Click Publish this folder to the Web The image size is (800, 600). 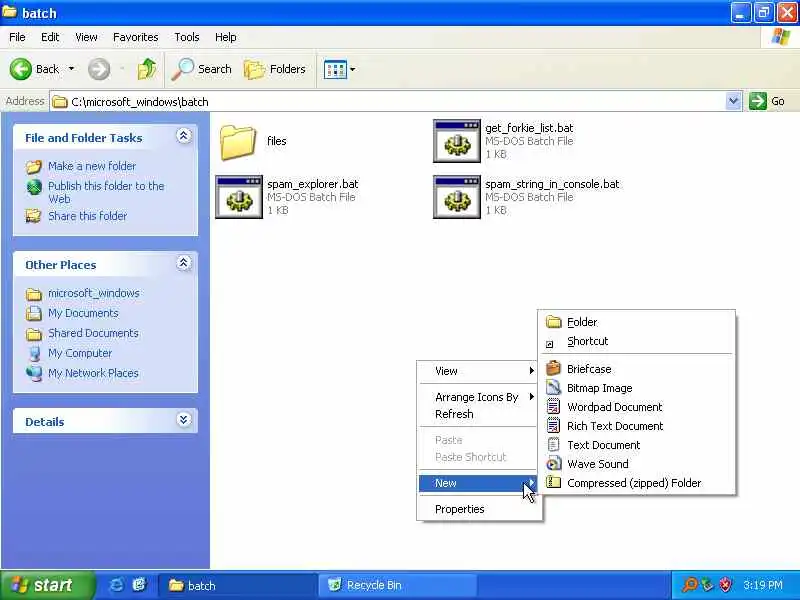tap(106, 192)
